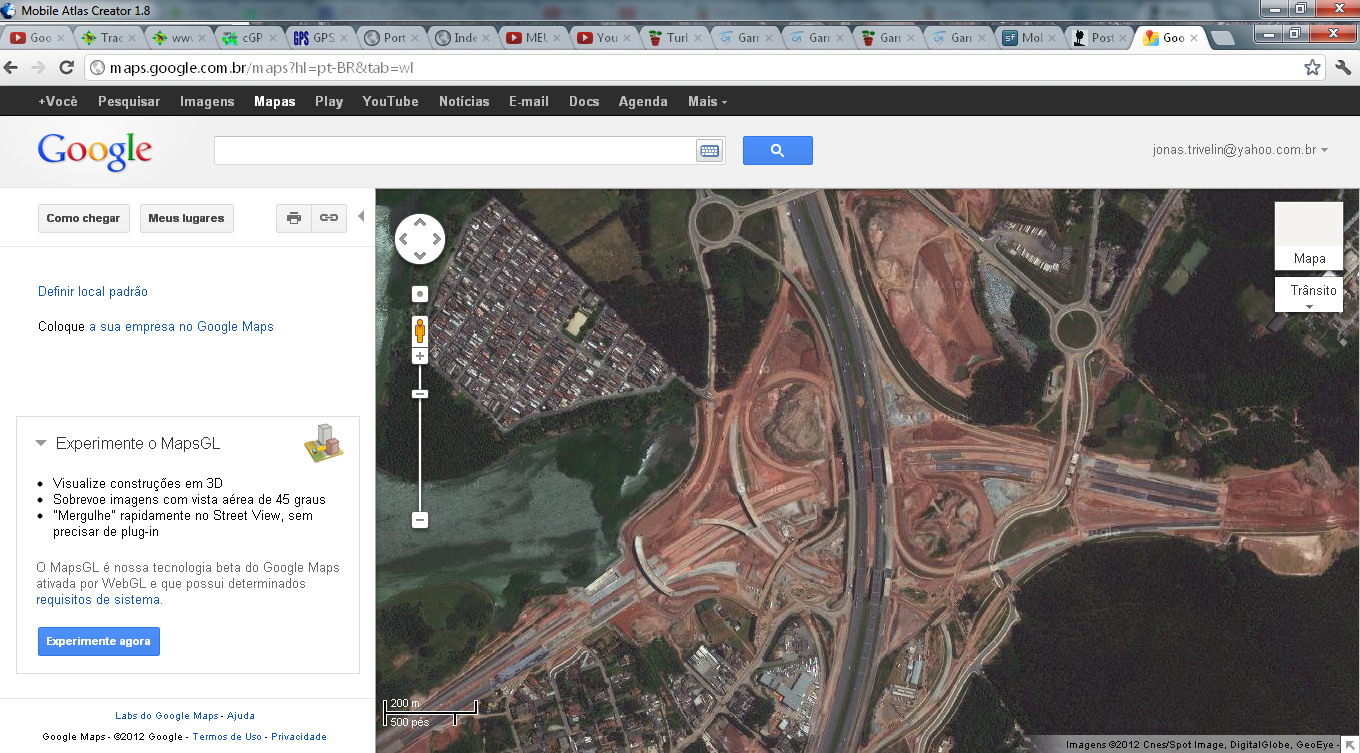
Task: Switch to the Mapa view thumbnail
Action: pos(1308,236)
